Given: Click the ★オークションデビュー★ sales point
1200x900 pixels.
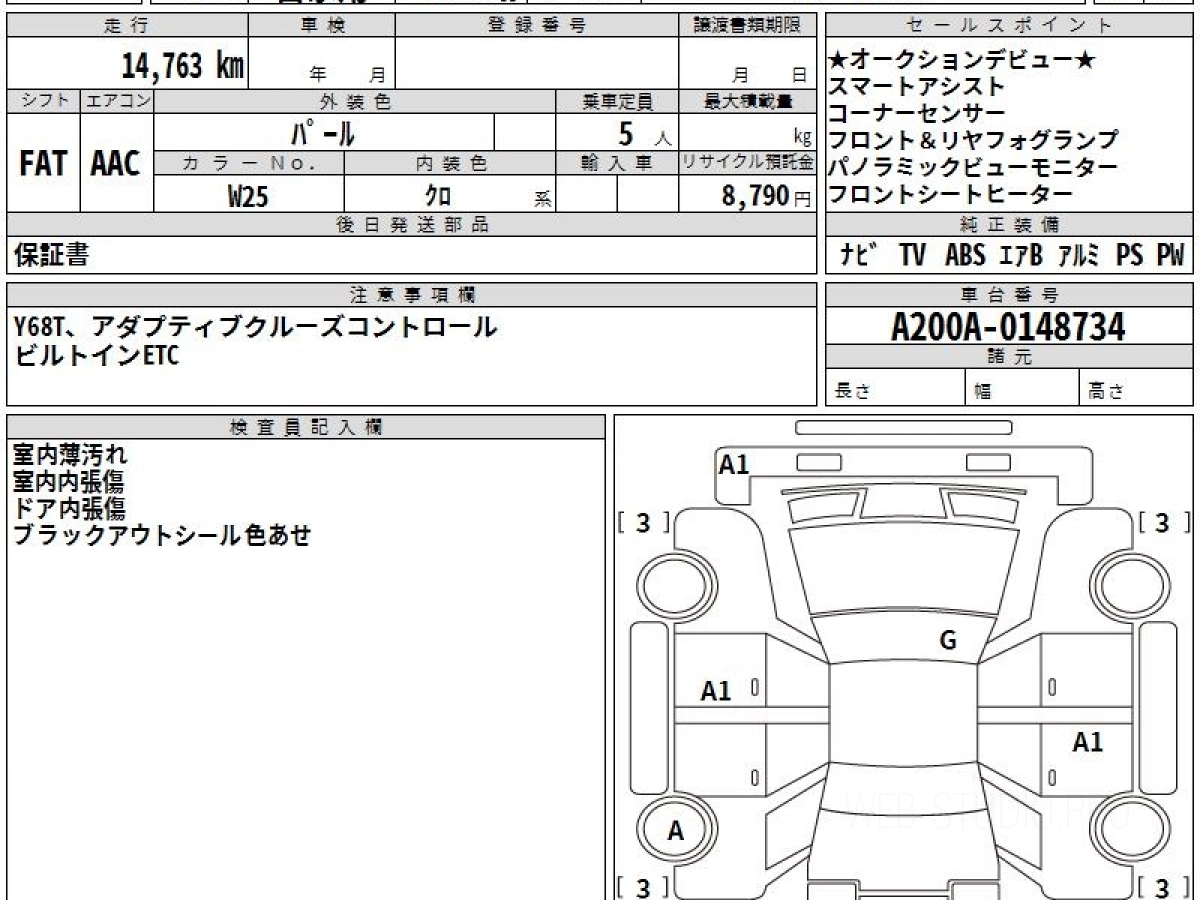Looking at the screenshot, I should tap(962, 61).
